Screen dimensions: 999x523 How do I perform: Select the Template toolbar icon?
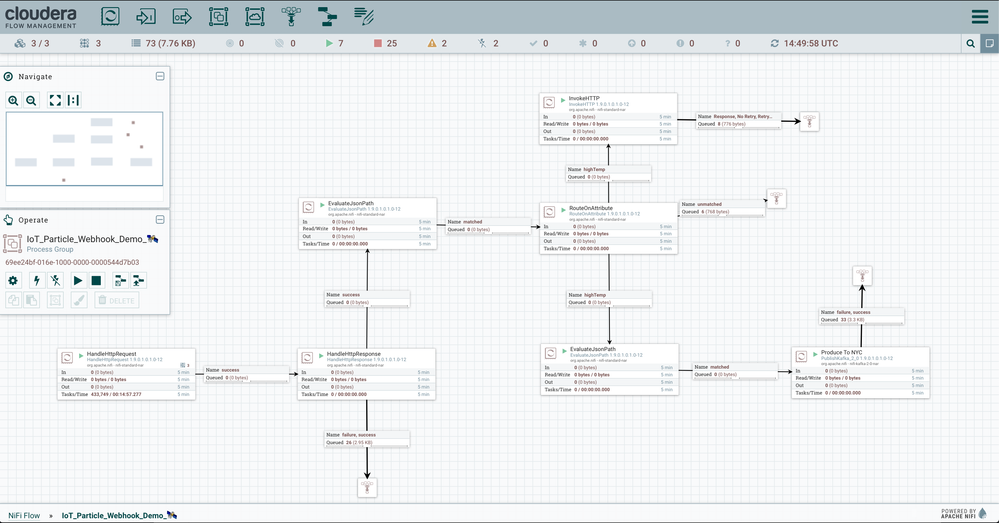point(327,16)
